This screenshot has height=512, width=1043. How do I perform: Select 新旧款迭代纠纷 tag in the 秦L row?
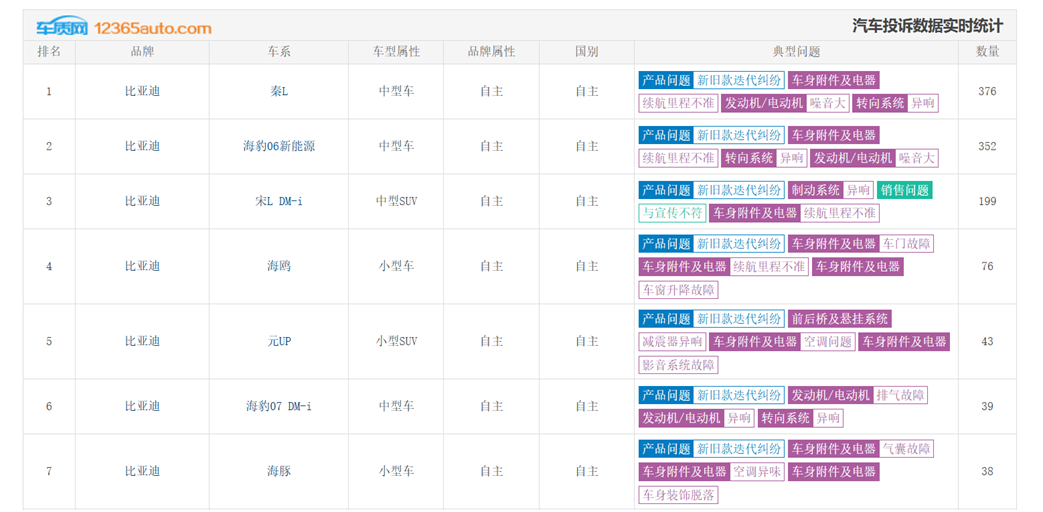pos(738,80)
